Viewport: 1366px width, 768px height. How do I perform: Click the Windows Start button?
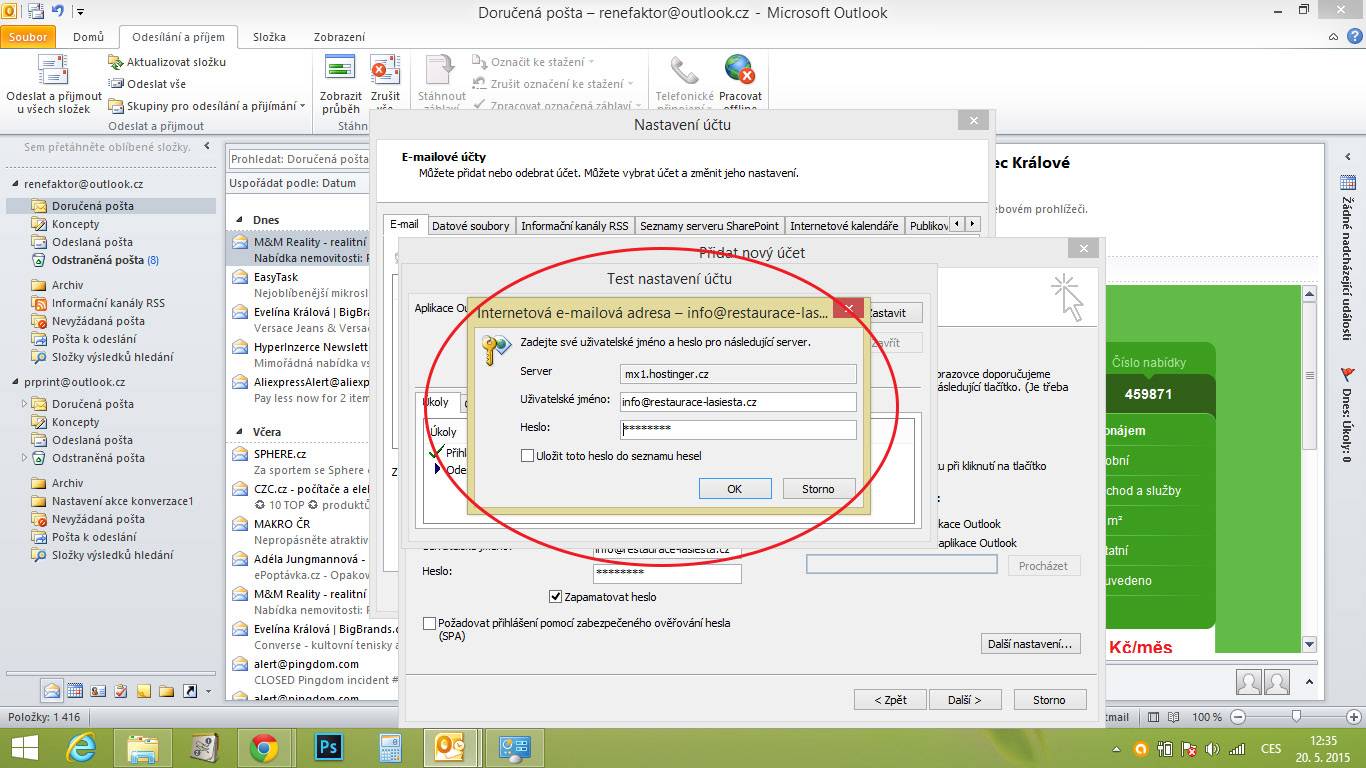(24, 747)
